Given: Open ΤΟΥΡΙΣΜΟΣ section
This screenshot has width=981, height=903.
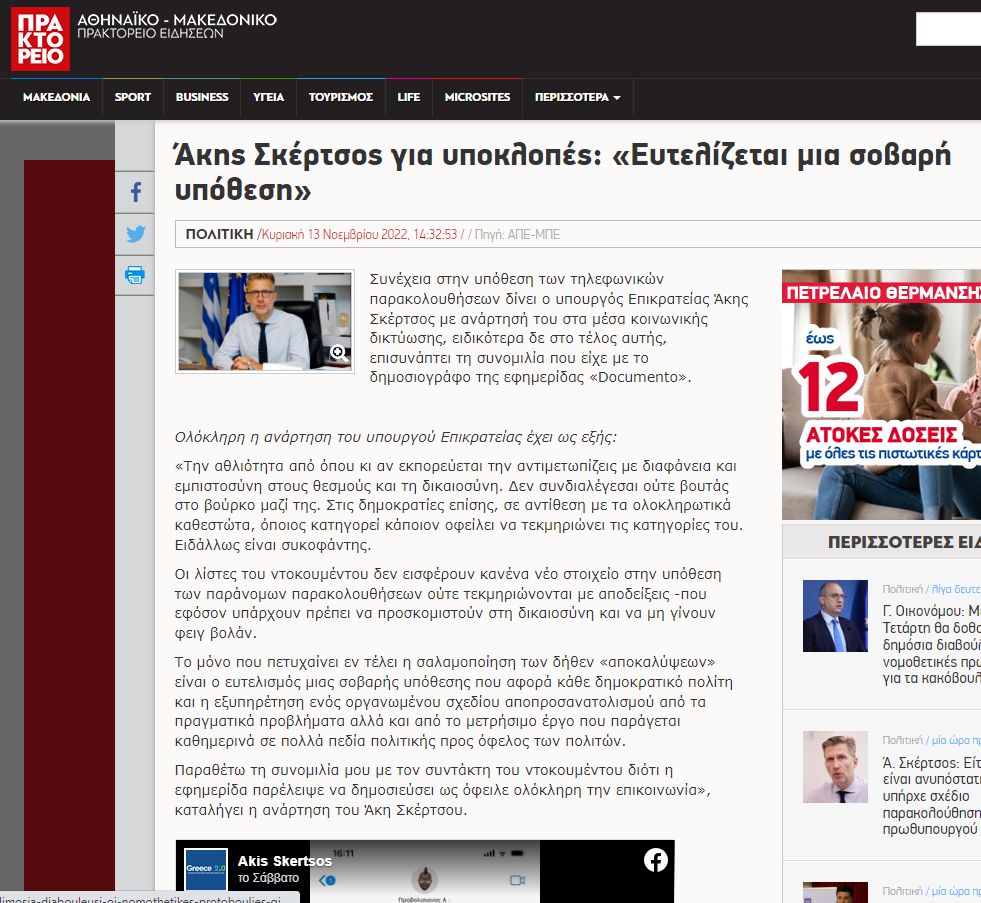Looking at the screenshot, I should point(341,98).
